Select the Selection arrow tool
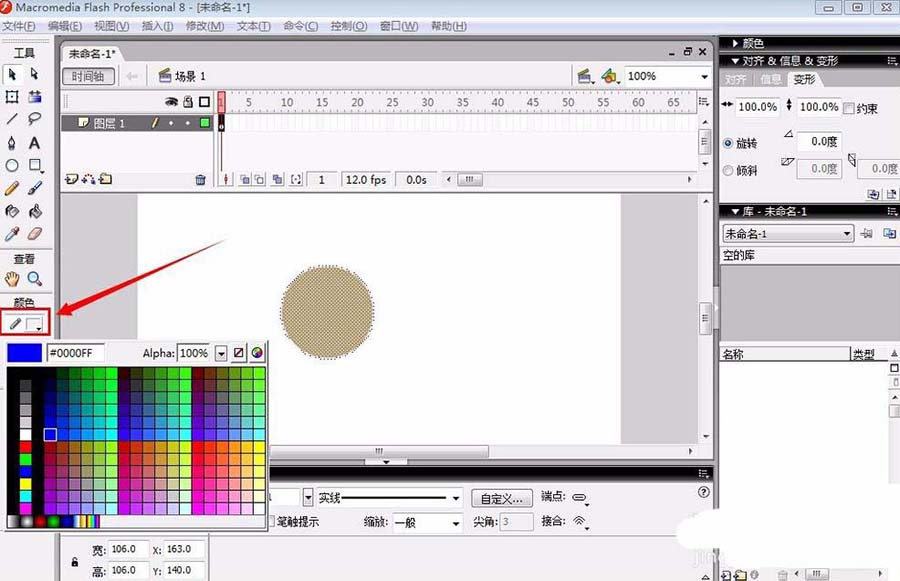The image size is (900, 581). (12, 74)
